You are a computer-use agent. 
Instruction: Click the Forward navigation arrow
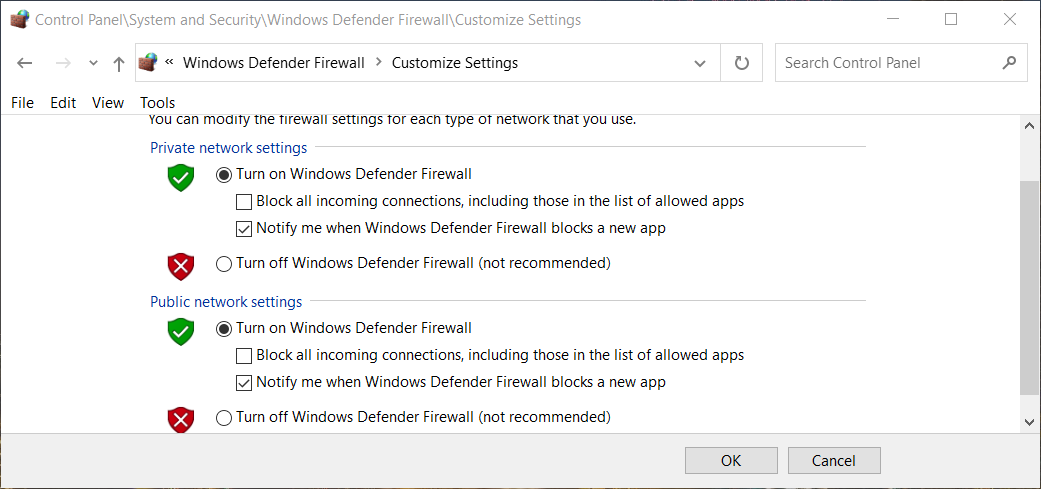click(63, 63)
